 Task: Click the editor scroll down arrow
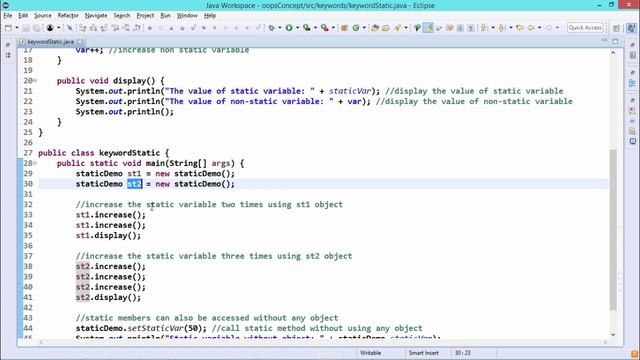click(613, 334)
